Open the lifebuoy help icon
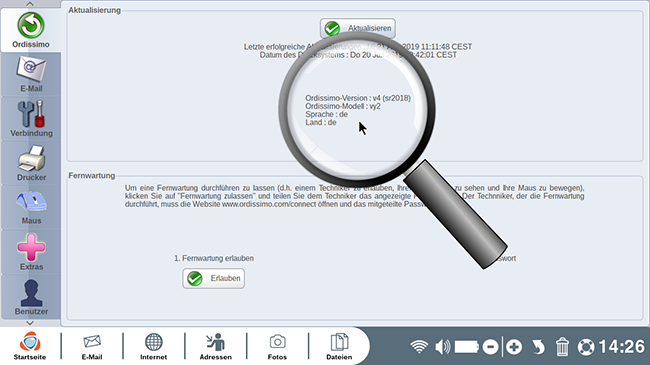This screenshot has width=650, height=365. pyautogui.click(x=586, y=347)
